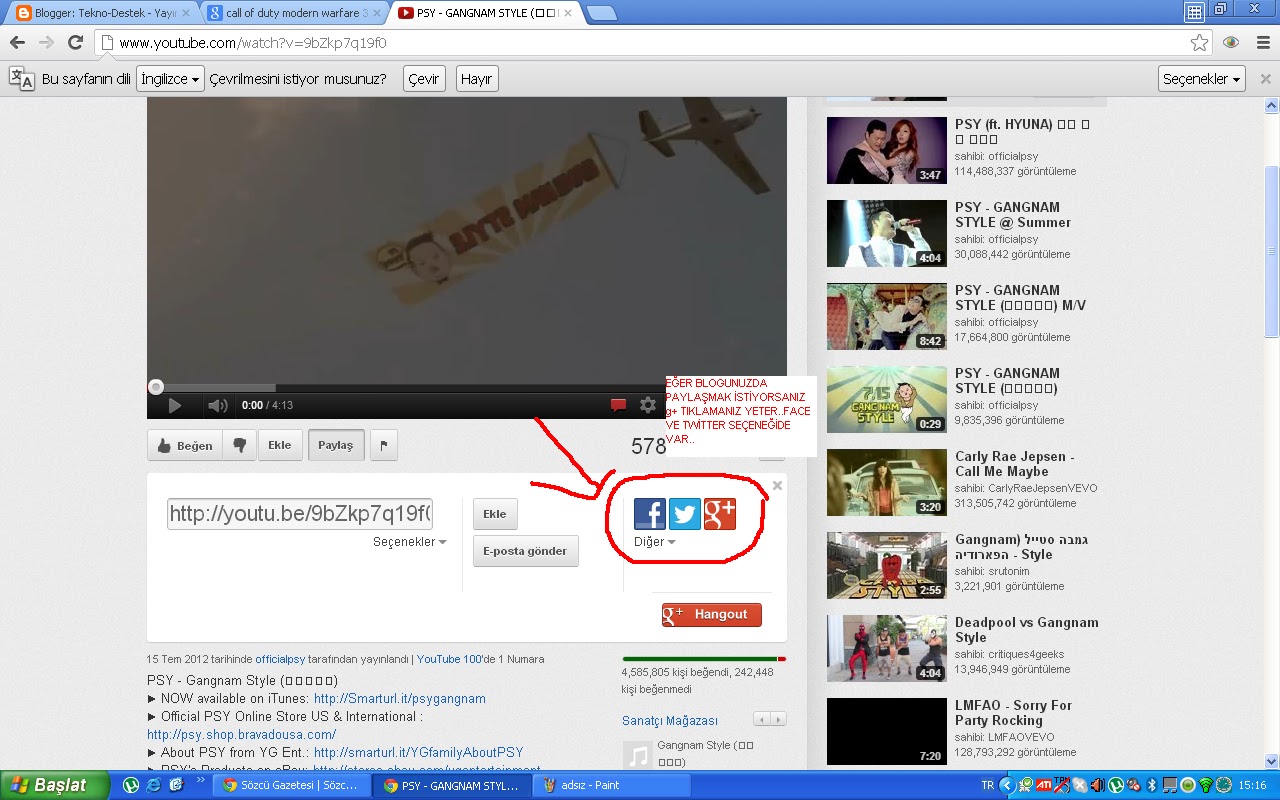Select the youtu.be share URL field
This screenshot has height=800, width=1280.
300,514
